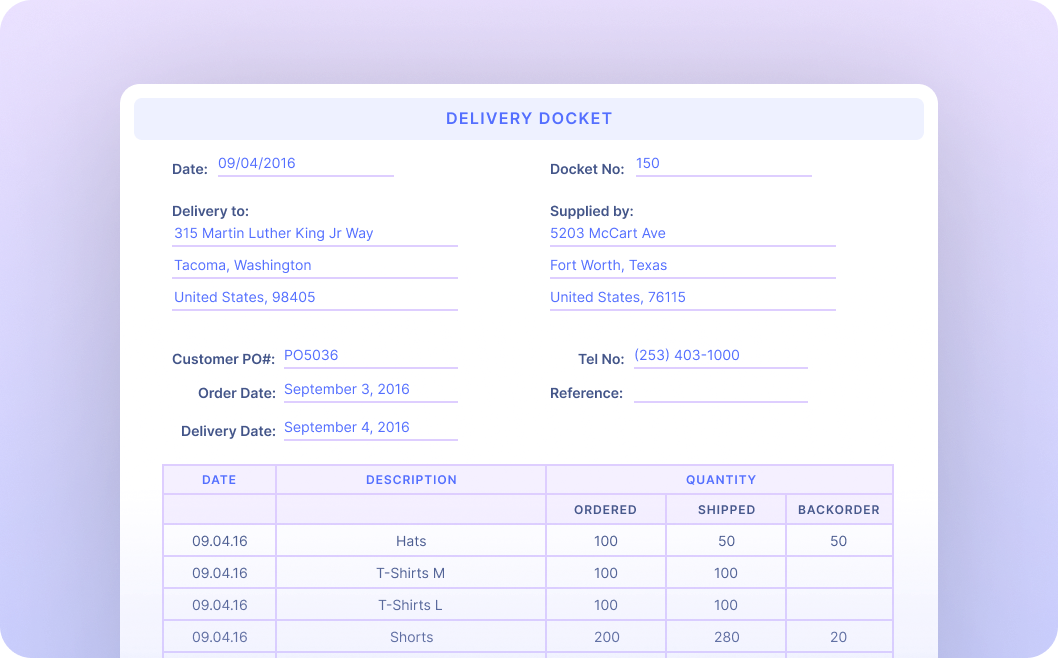Click the BACKORDER column header

pos(839,509)
